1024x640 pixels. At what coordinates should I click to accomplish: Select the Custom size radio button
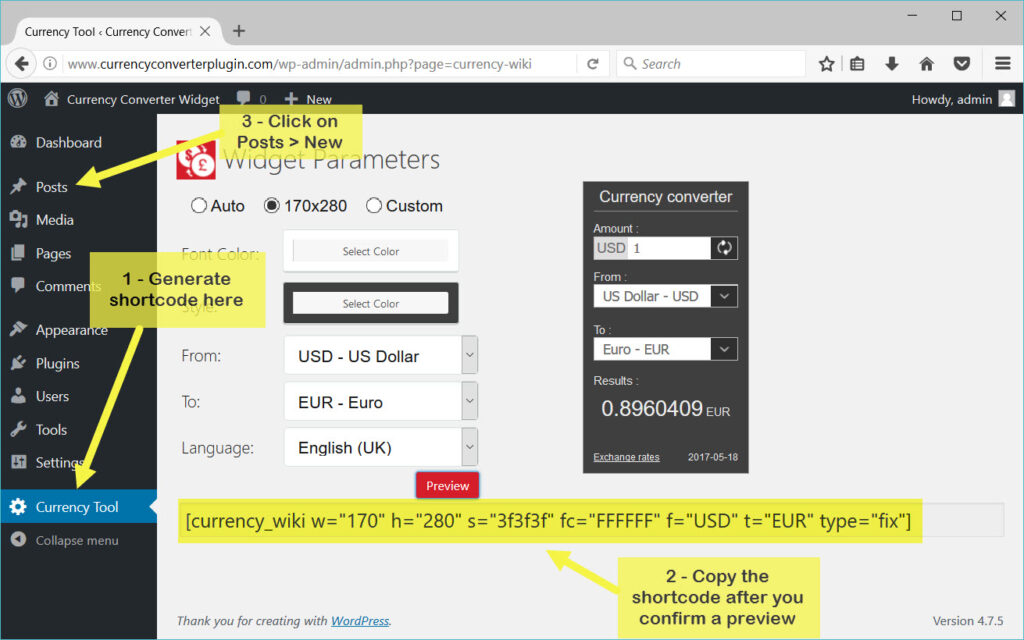pos(374,206)
